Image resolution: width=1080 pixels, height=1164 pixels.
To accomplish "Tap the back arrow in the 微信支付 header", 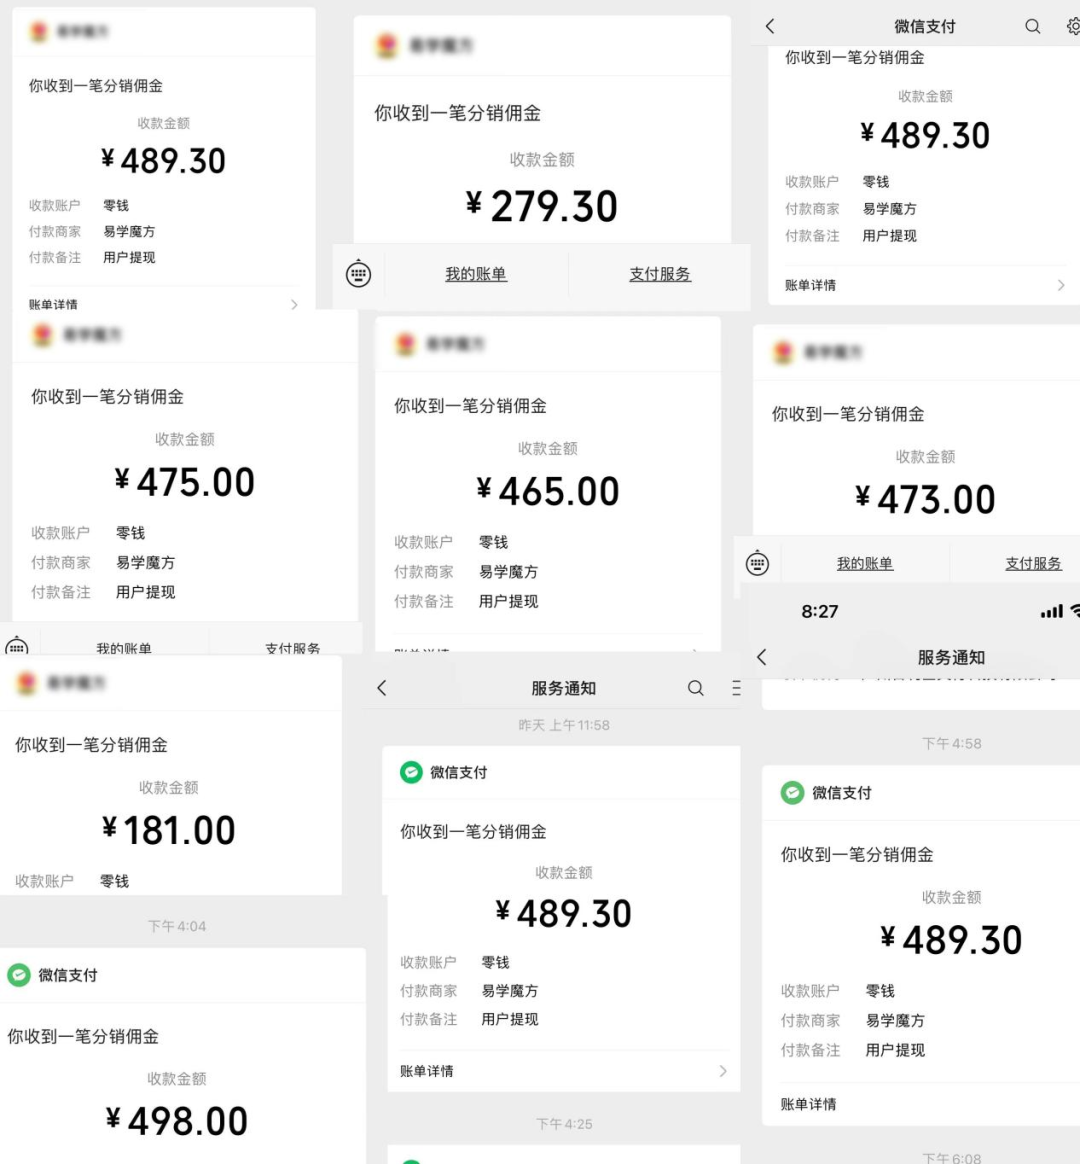I will (770, 27).
